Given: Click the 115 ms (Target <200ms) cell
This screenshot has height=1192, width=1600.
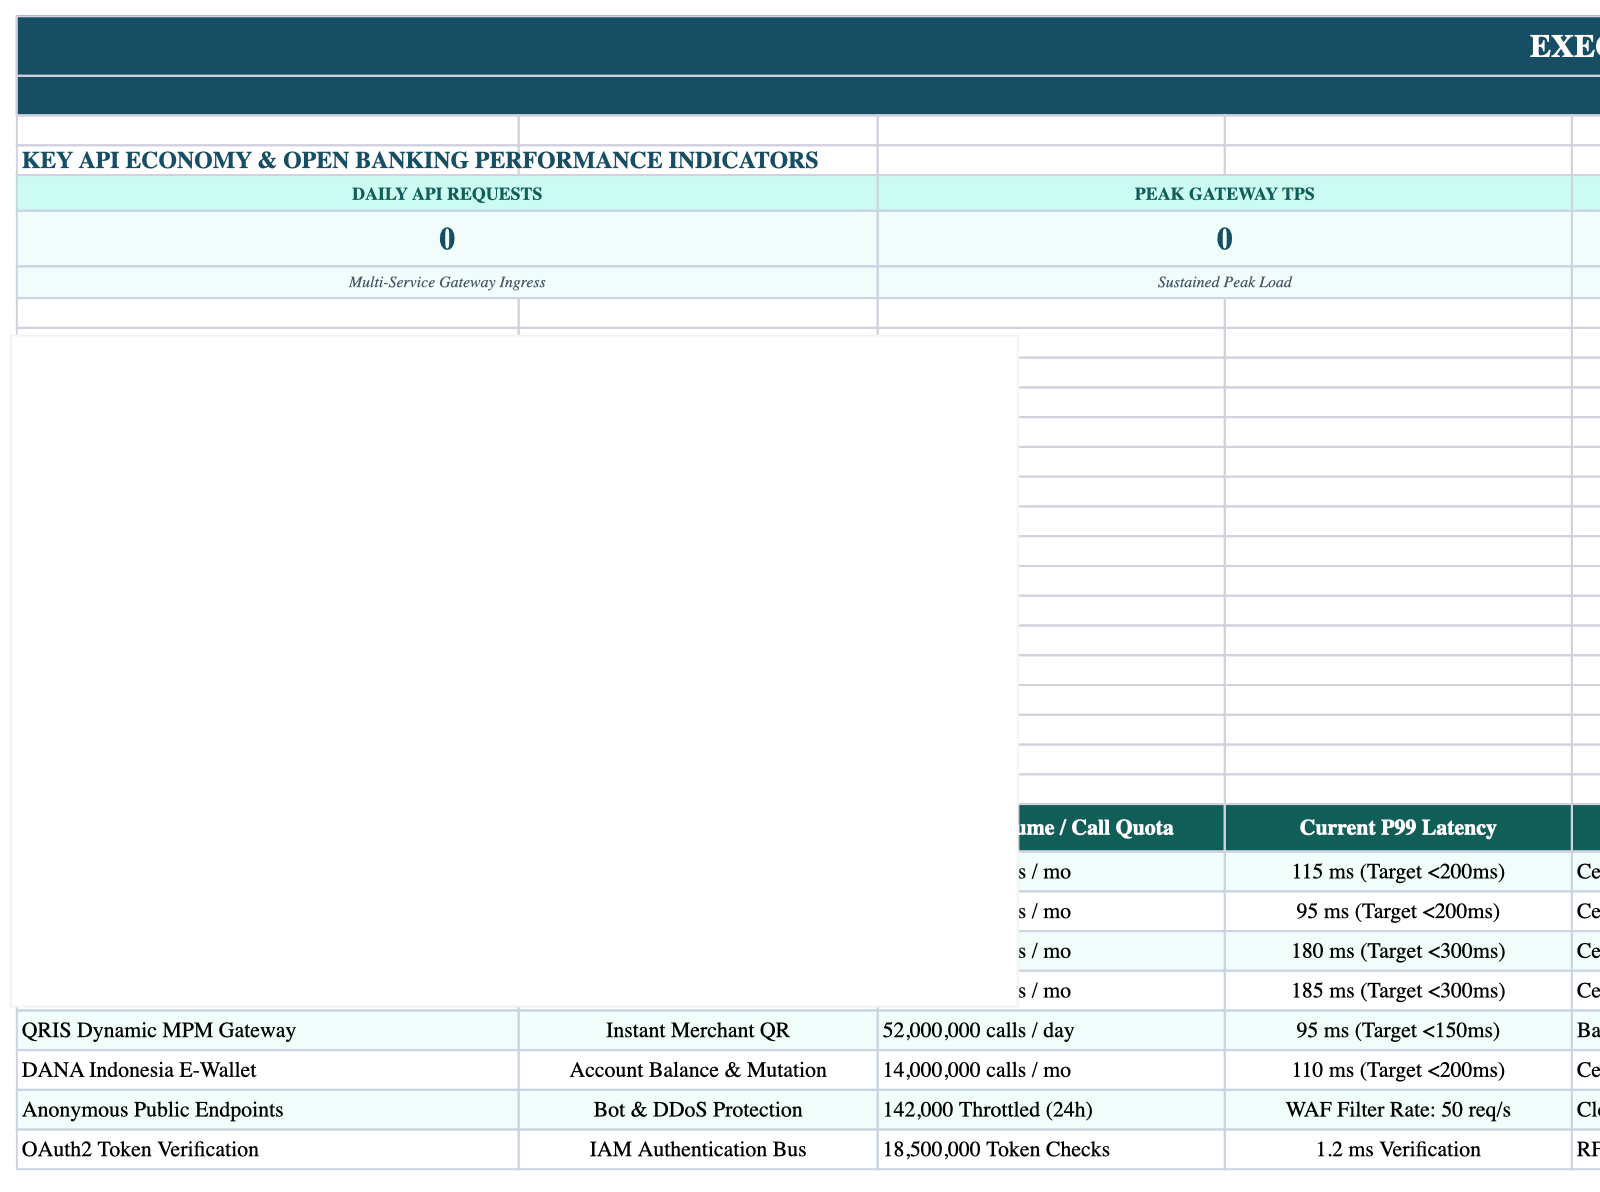Looking at the screenshot, I should (1398, 871).
